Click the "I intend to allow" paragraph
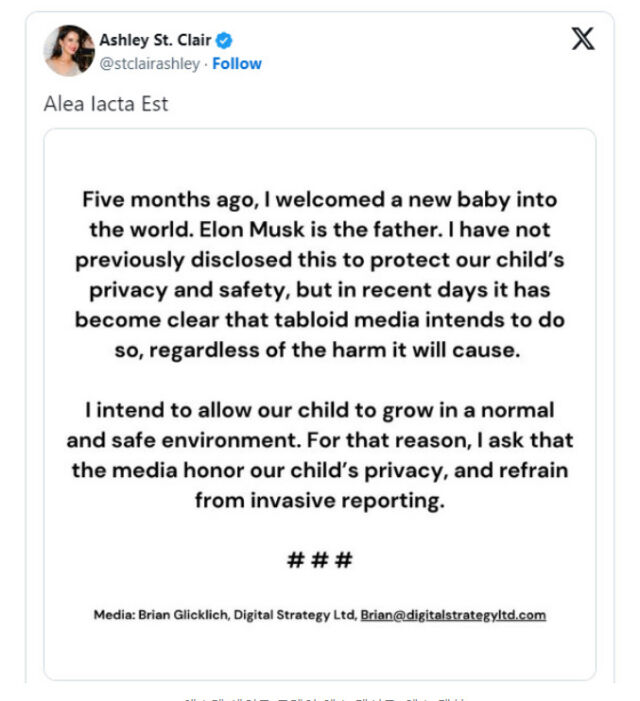The image size is (640, 701). pos(320,411)
